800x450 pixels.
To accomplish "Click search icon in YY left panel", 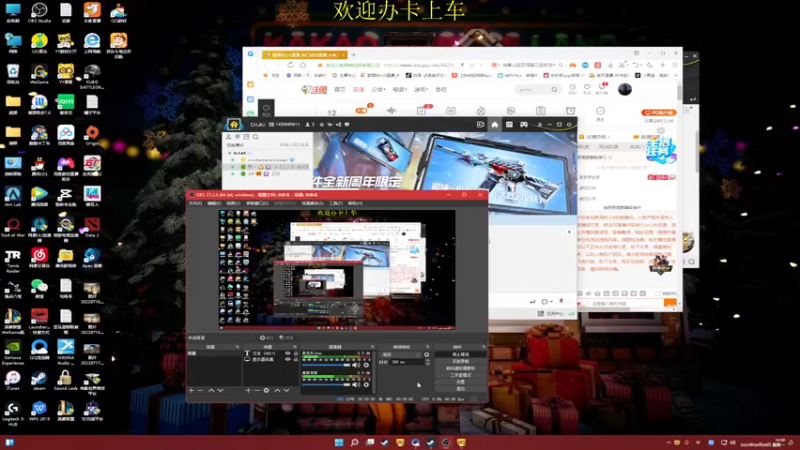I will tap(256, 137).
